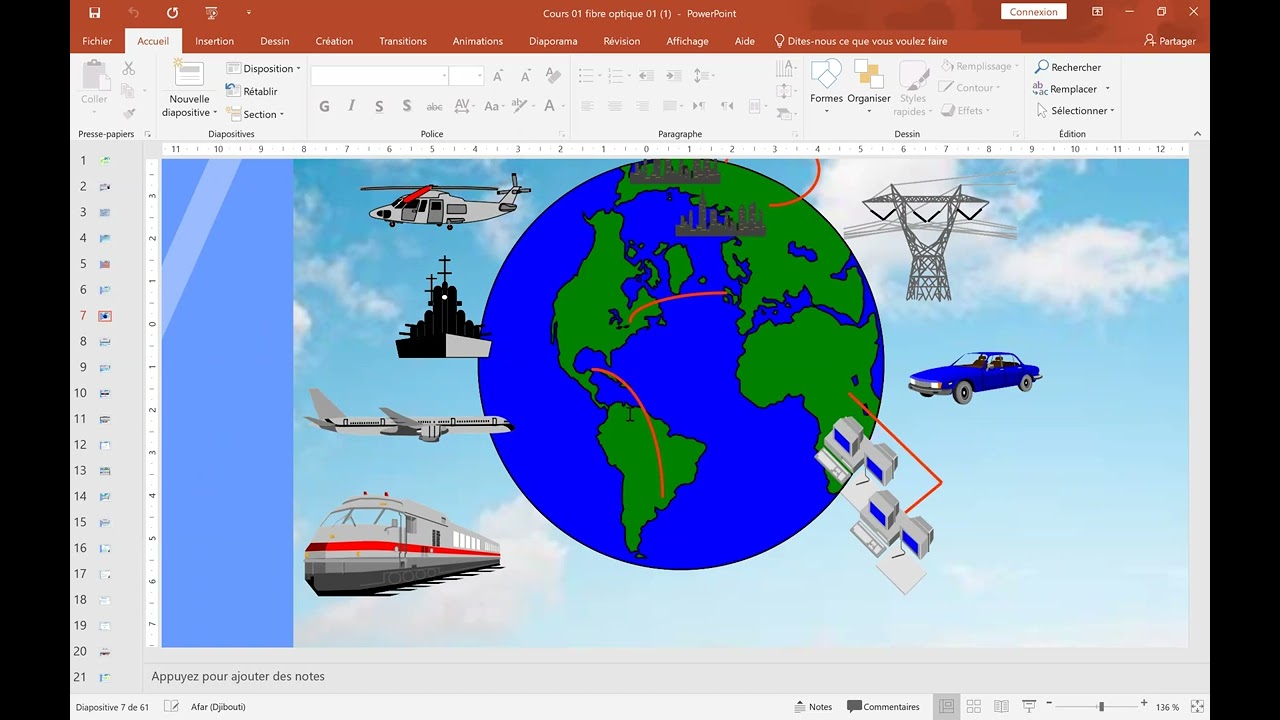The width and height of the screenshot is (1280, 720).
Task: Open the font size combo box
Action: (x=467, y=76)
